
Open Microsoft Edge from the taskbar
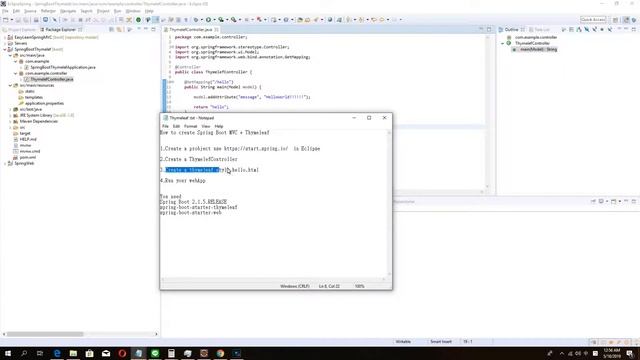point(57,353)
